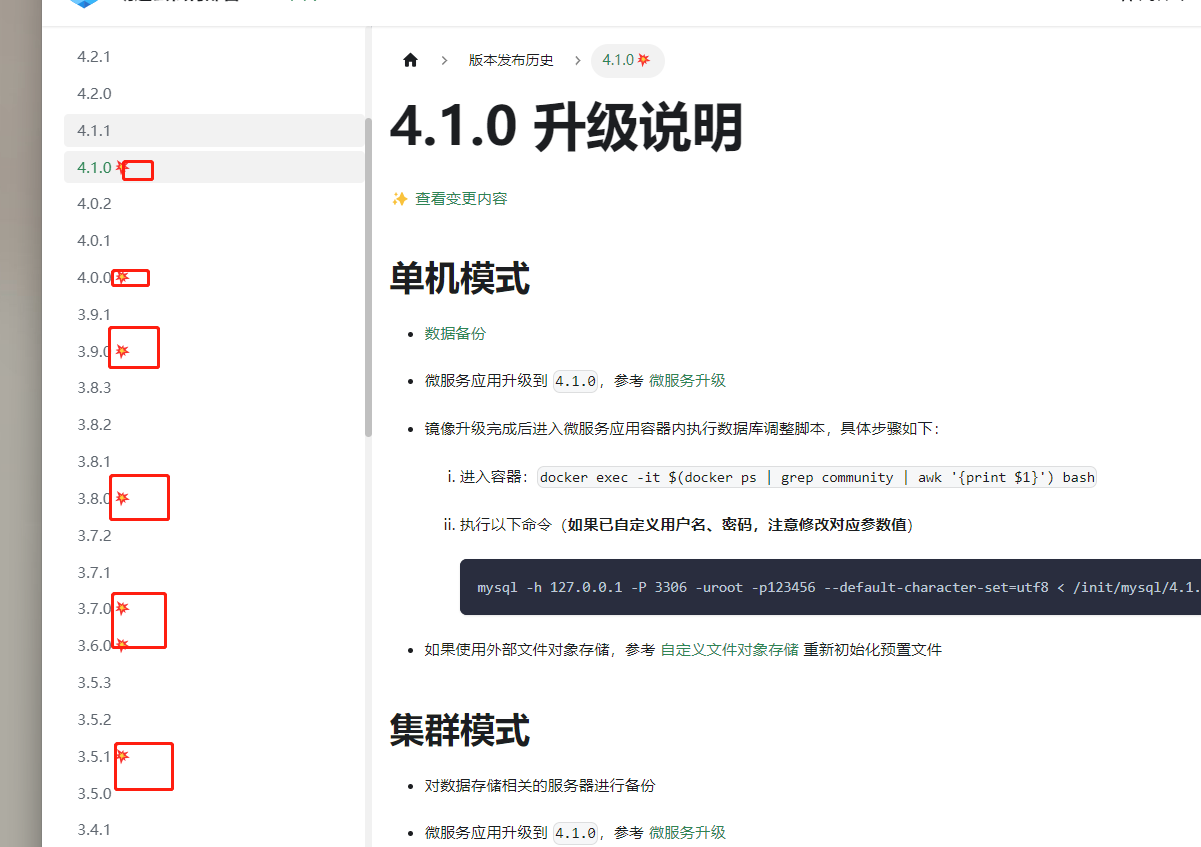Open the 自定义文件对象存储 link

[x=729, y=649]
